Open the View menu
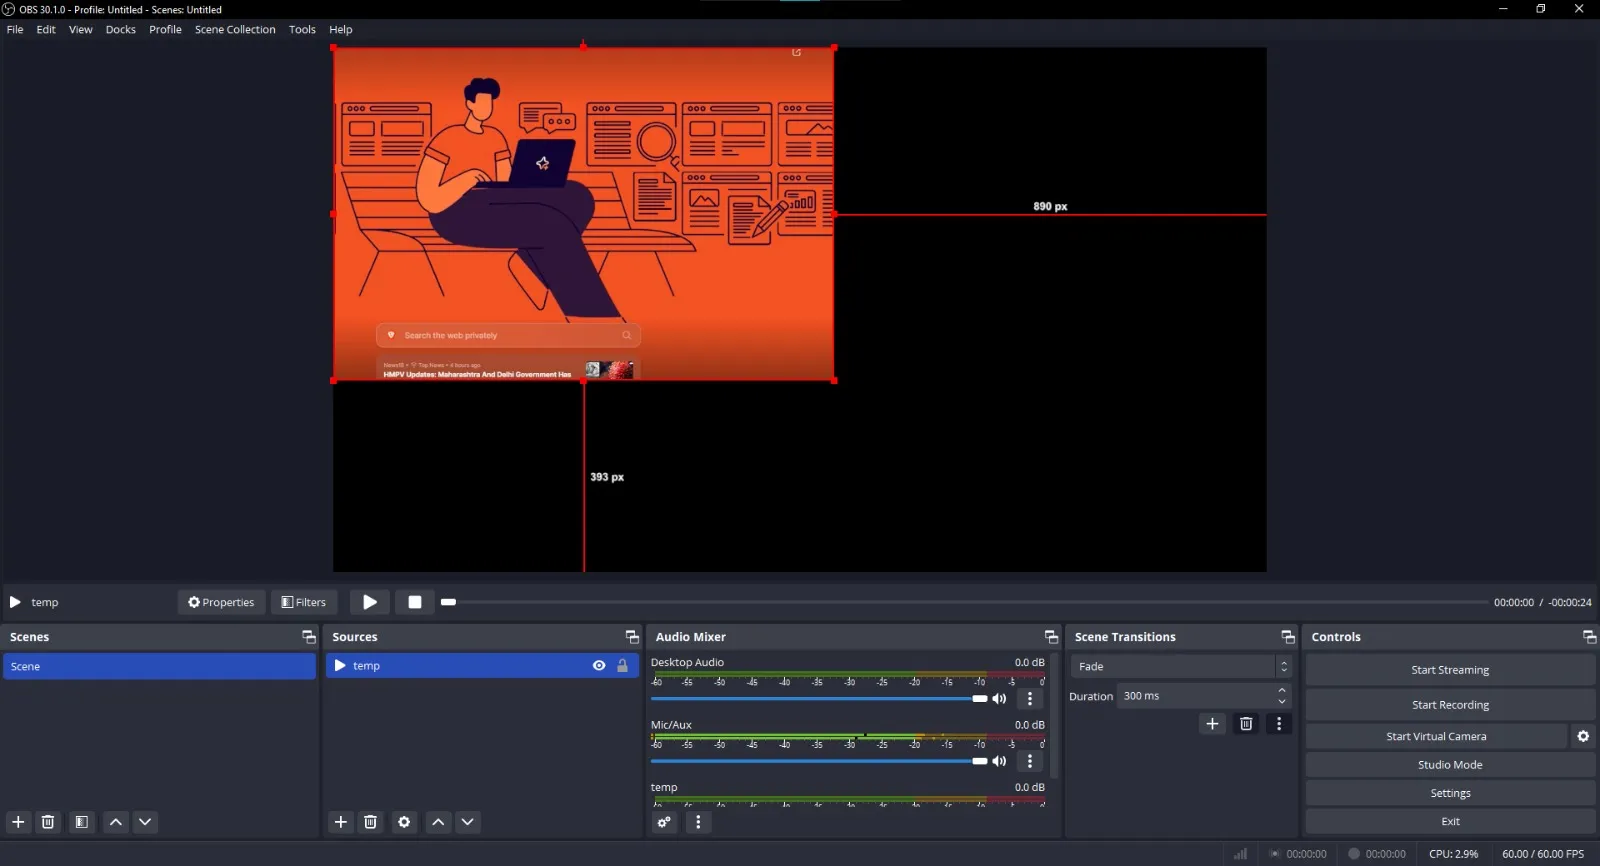 [81, 30]
